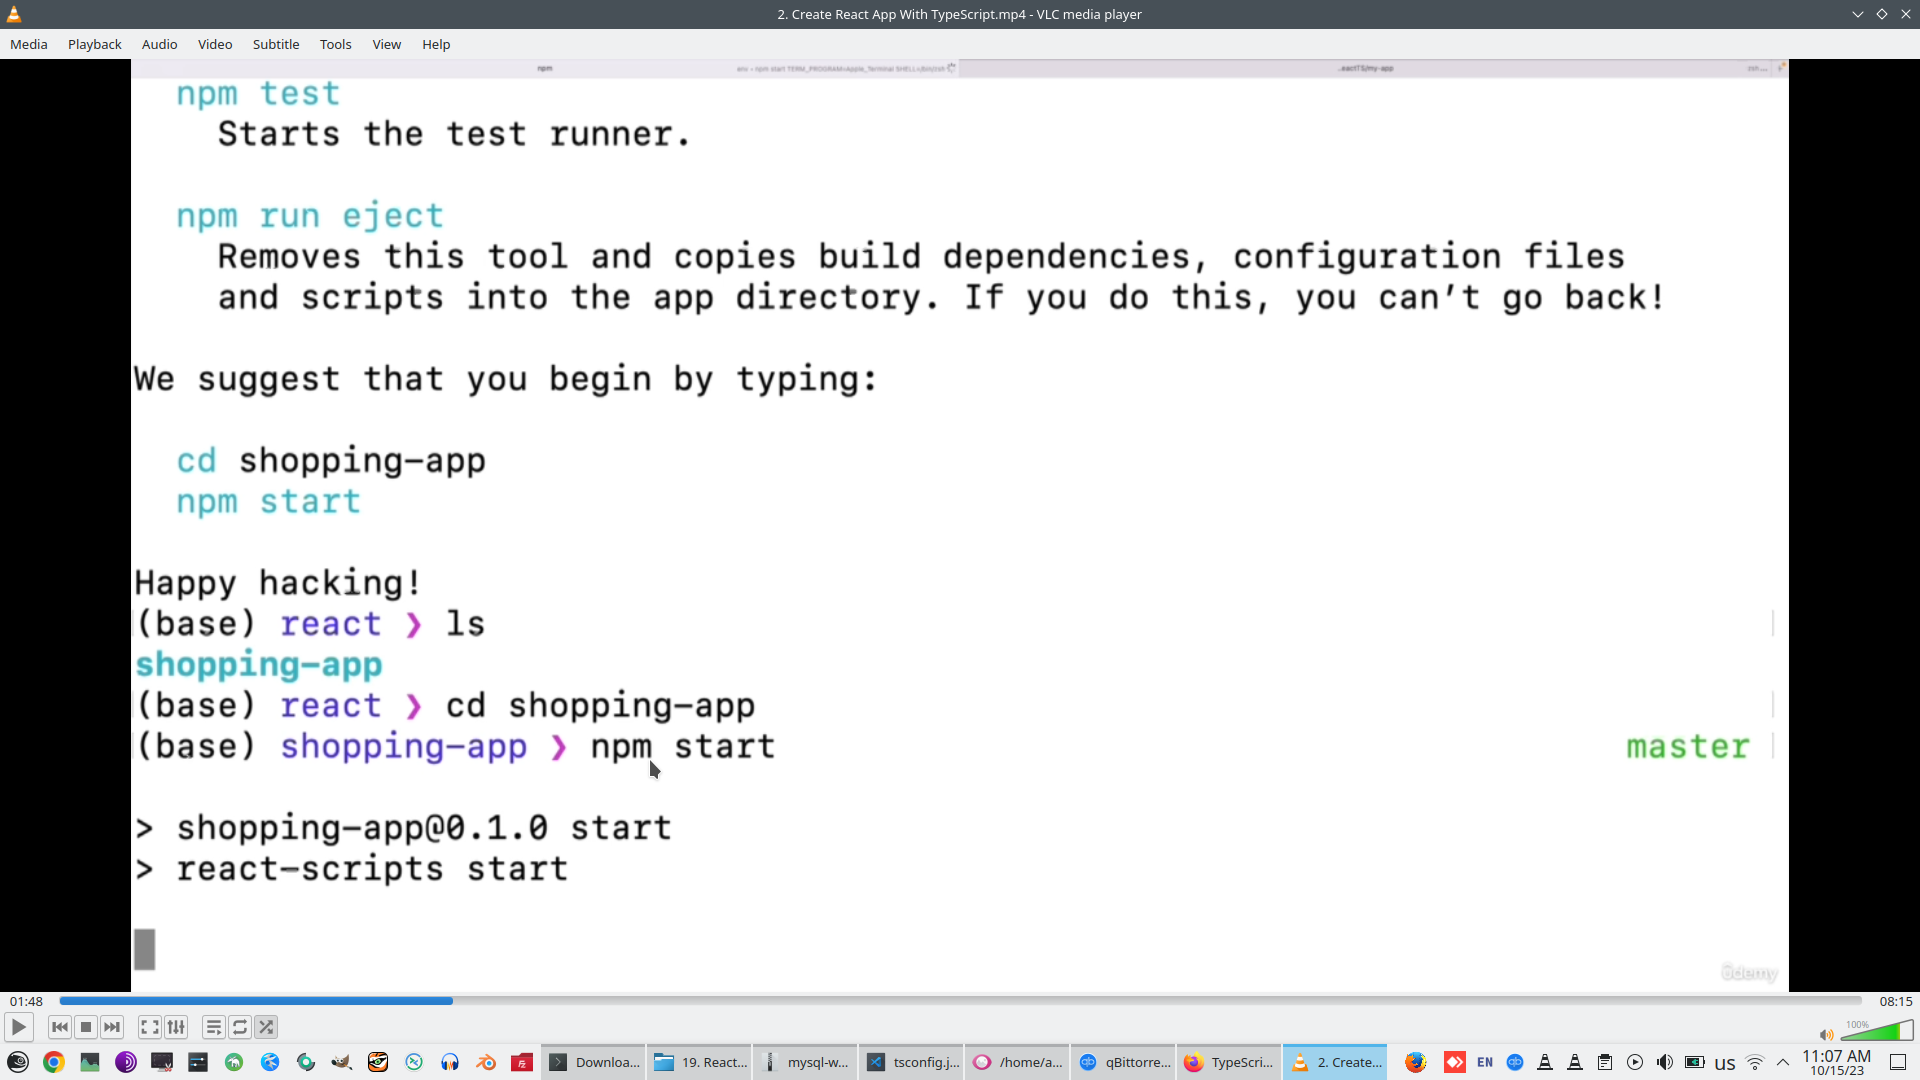
Task: Stop playback with the stop button
Action: tap(86, 1027)
